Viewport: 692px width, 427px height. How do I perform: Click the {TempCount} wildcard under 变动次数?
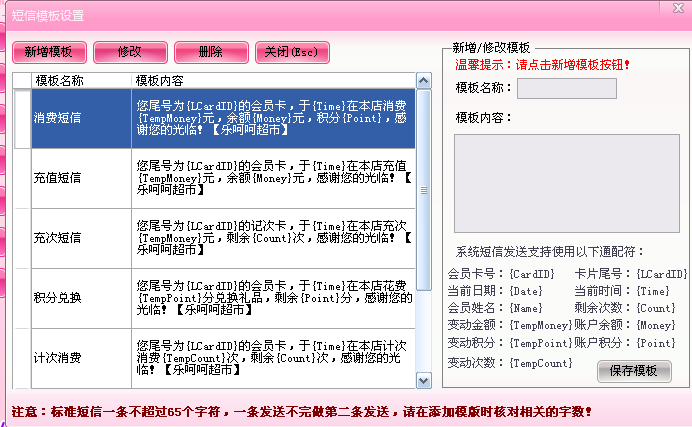541,363
